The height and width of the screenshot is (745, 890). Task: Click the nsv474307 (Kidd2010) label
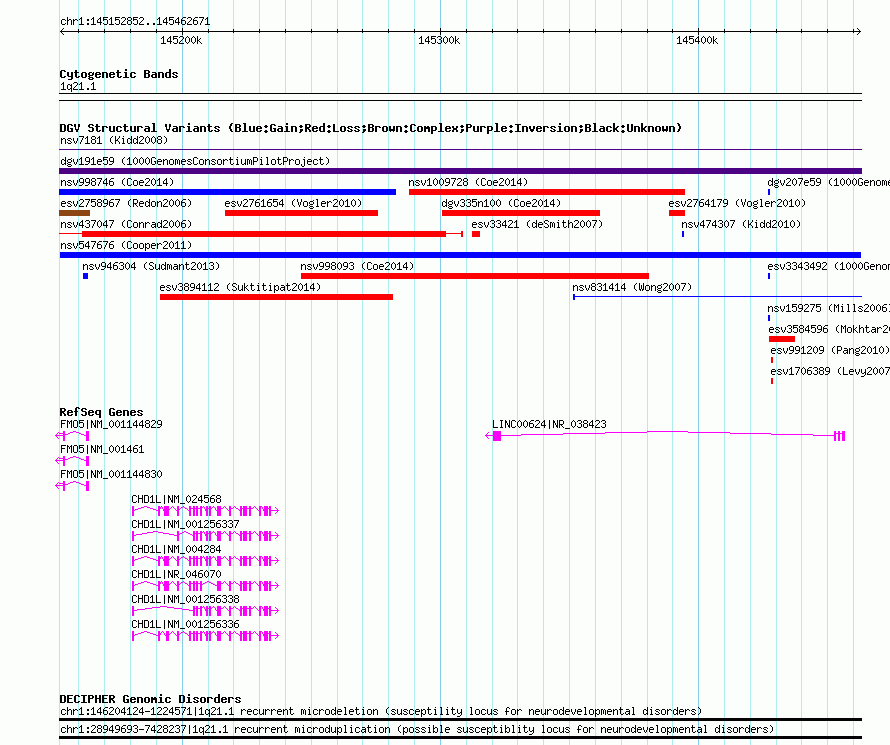pos(741,224)
